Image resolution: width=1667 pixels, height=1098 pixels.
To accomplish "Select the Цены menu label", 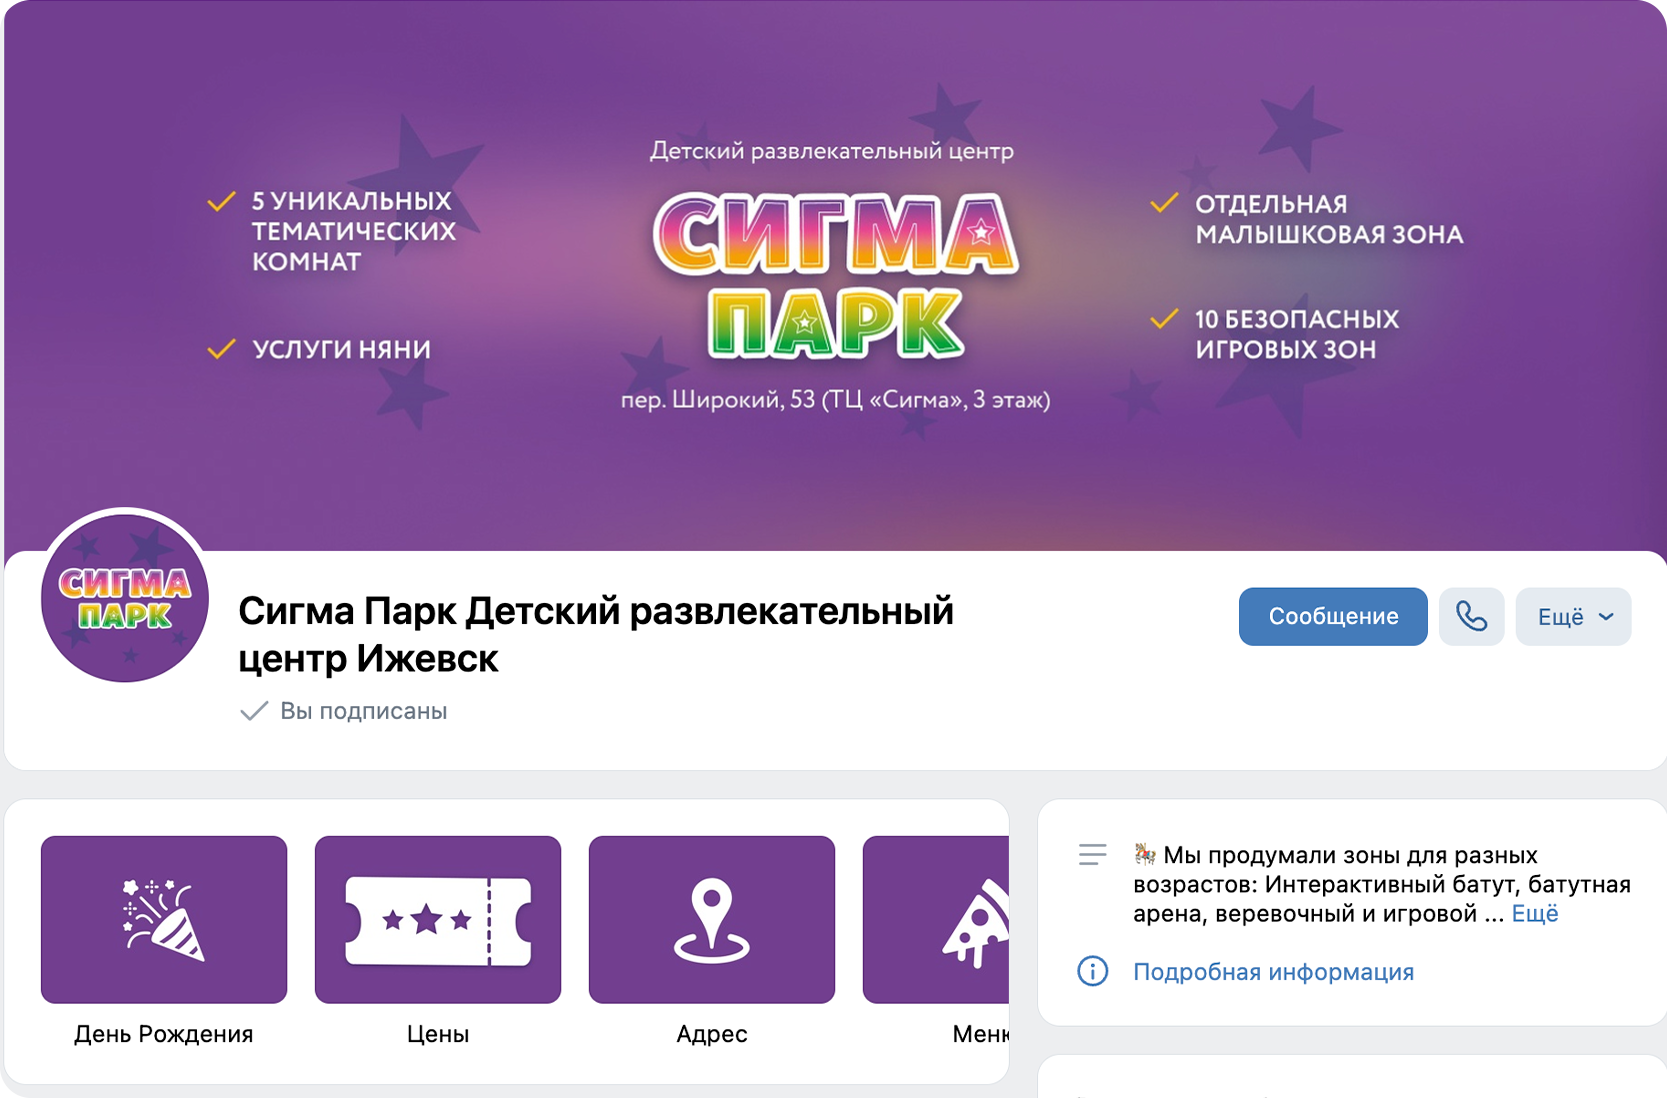I will [x=438, y=1034].
